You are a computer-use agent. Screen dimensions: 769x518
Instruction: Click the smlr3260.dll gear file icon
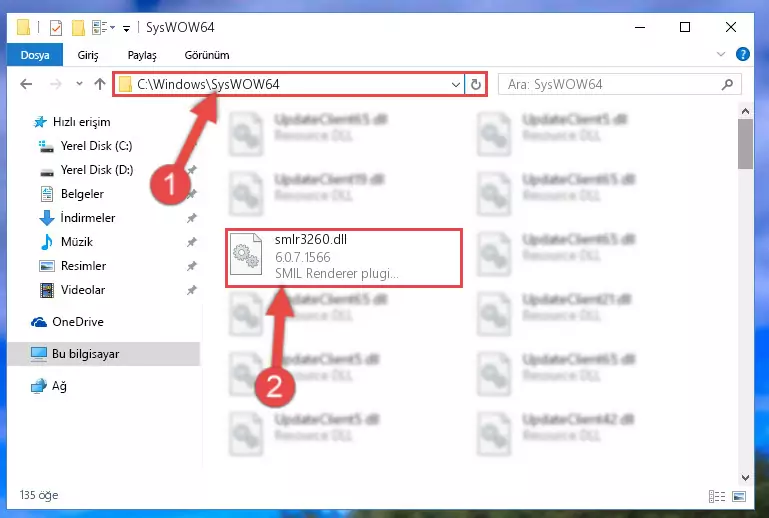[x=246, y=255]
